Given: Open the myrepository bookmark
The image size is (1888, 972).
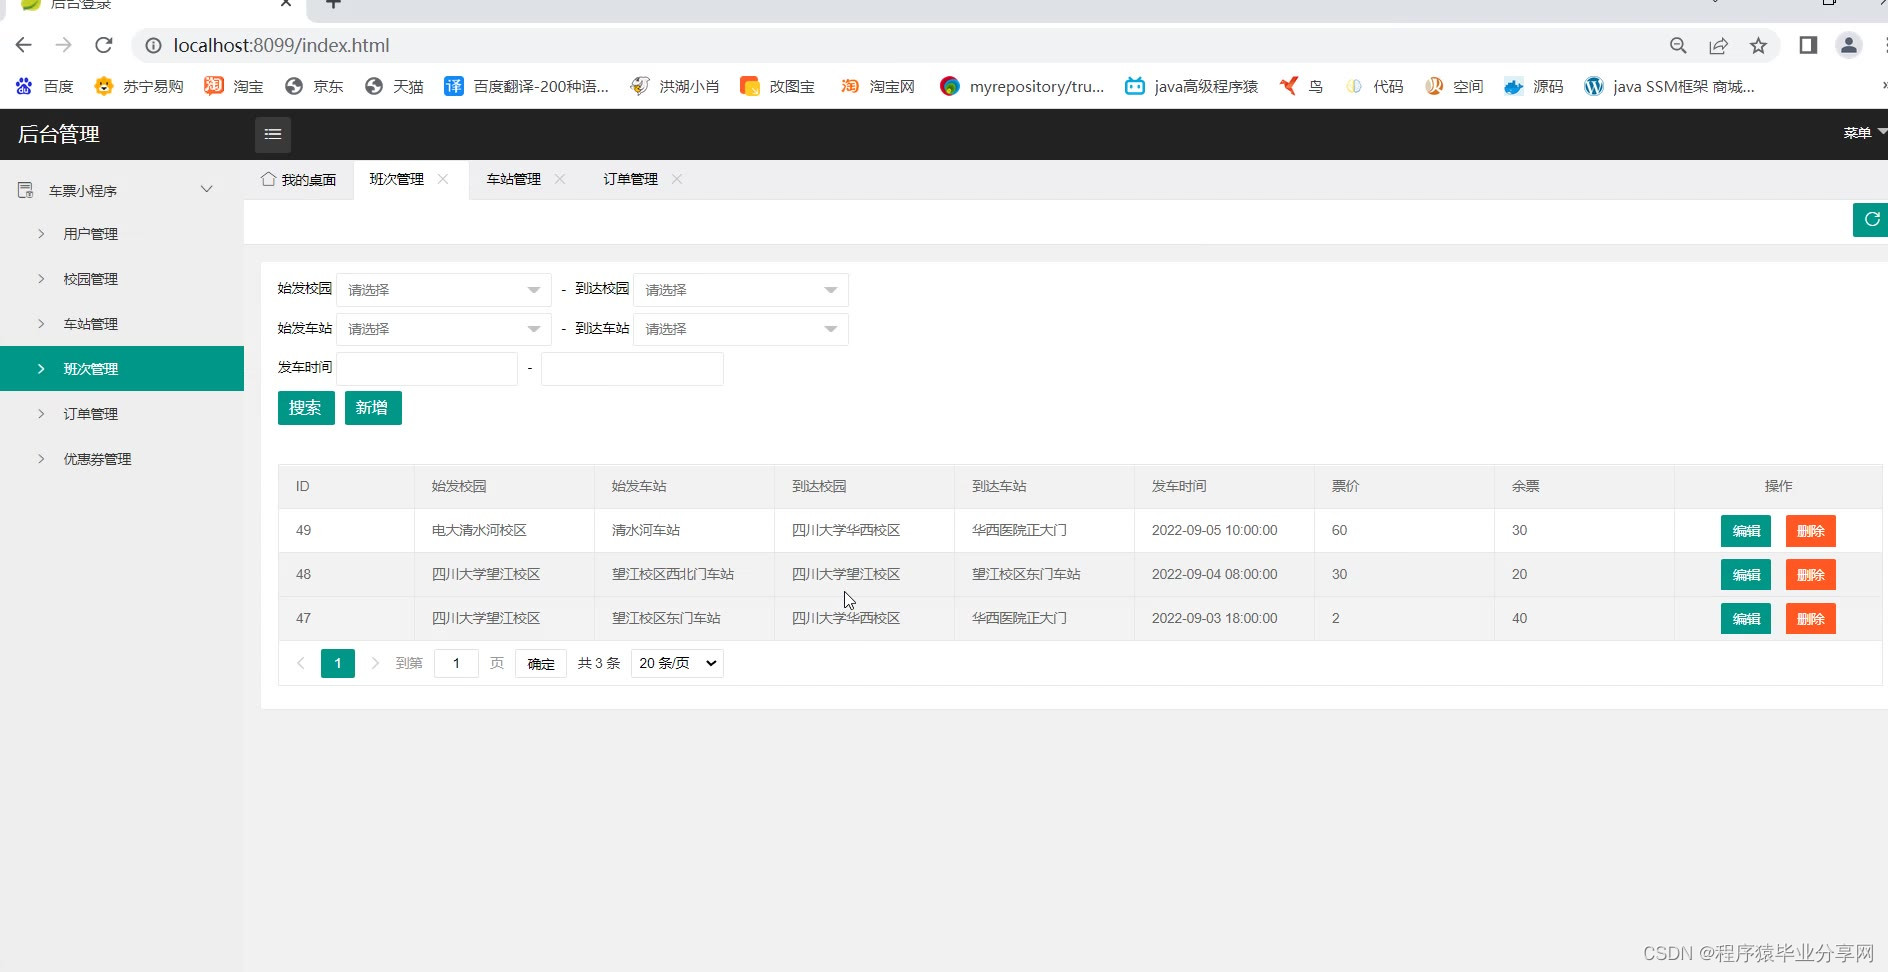Looking at the screenshot, I should pyautogui.click(x=1022, y=86).
